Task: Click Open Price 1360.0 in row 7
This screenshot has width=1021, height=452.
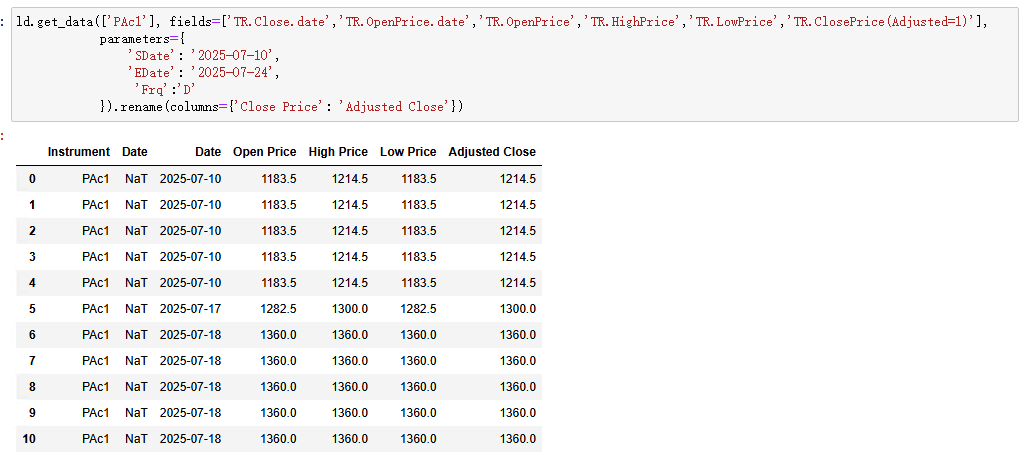Action: pos(279,361)
